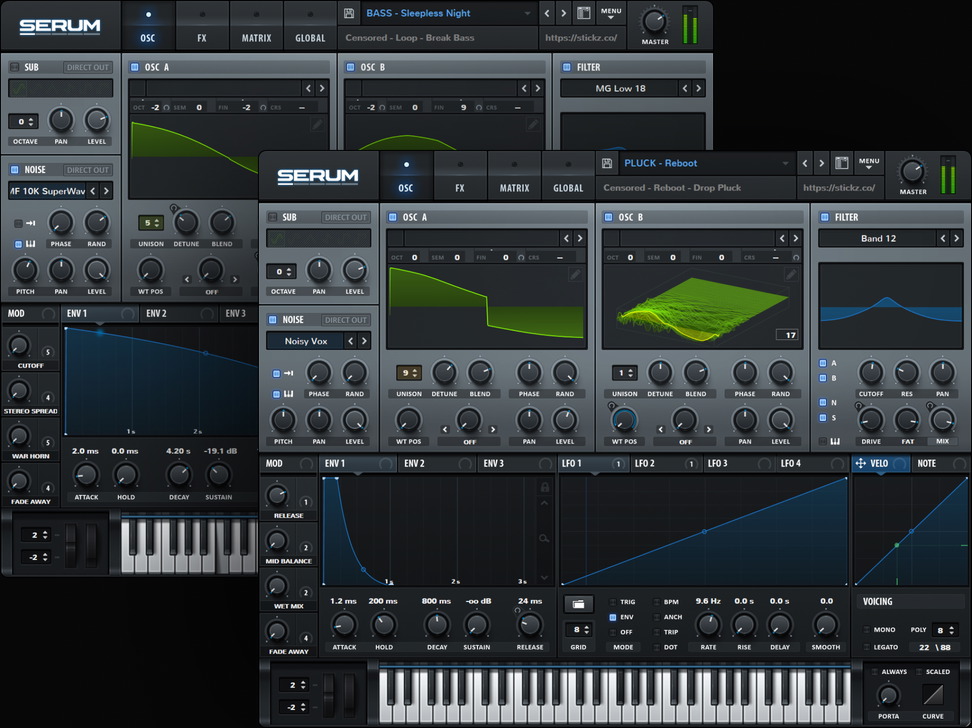Click the filter keytrack keyboard icon in PLUCK window
The image size is (972, 728).
click(835, 441)
